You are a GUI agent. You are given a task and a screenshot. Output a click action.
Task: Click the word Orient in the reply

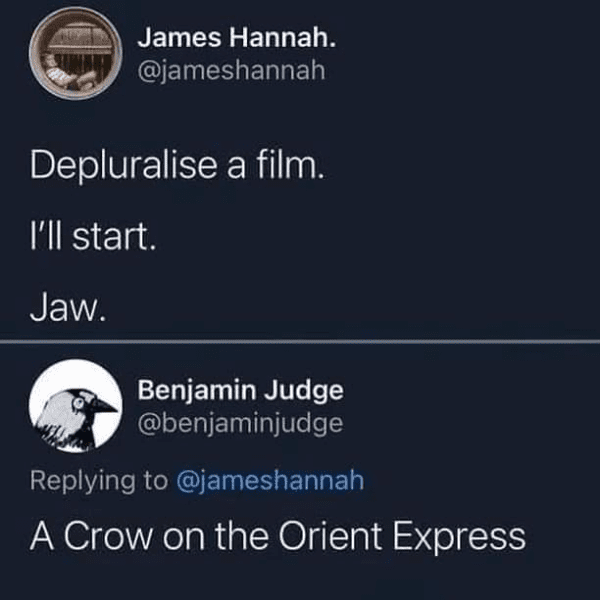click(x=330, y=536)
